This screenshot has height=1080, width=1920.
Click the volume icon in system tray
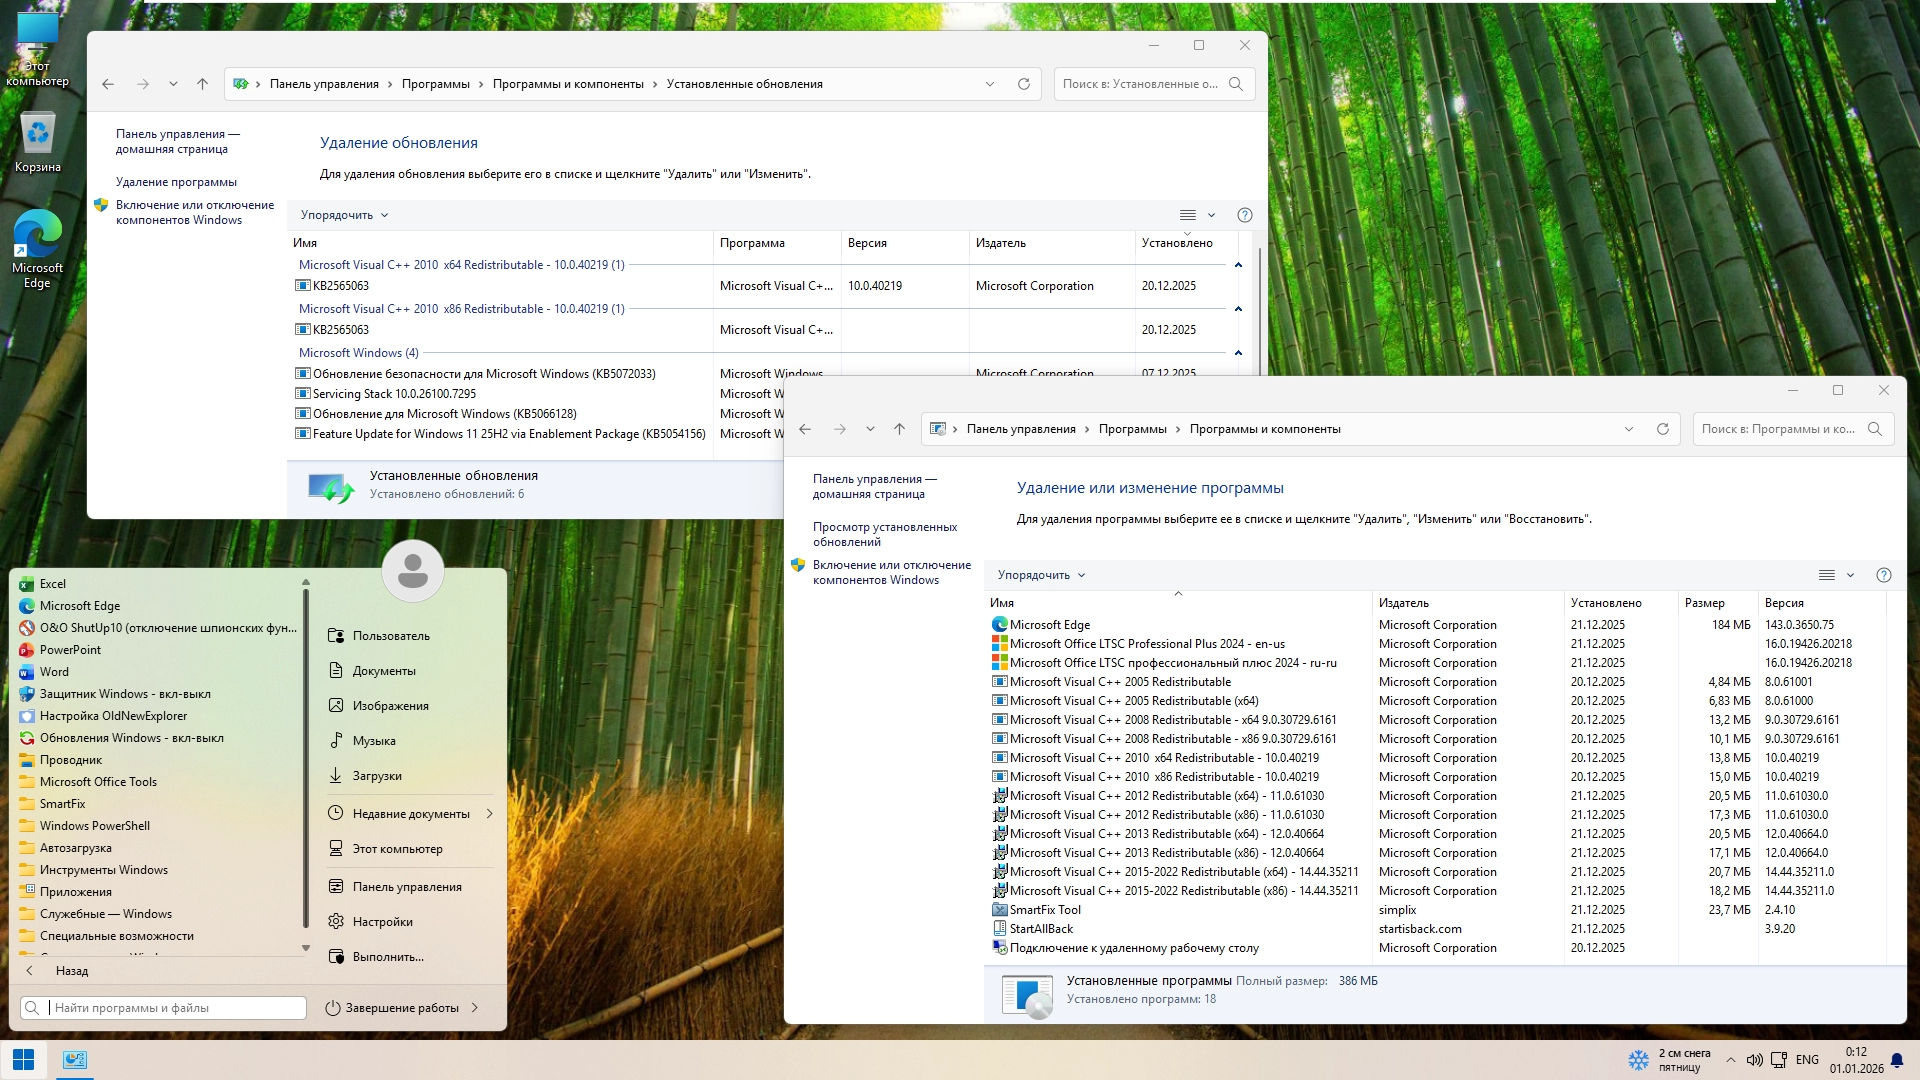pyautogui.click(x=1754, y=1060)
